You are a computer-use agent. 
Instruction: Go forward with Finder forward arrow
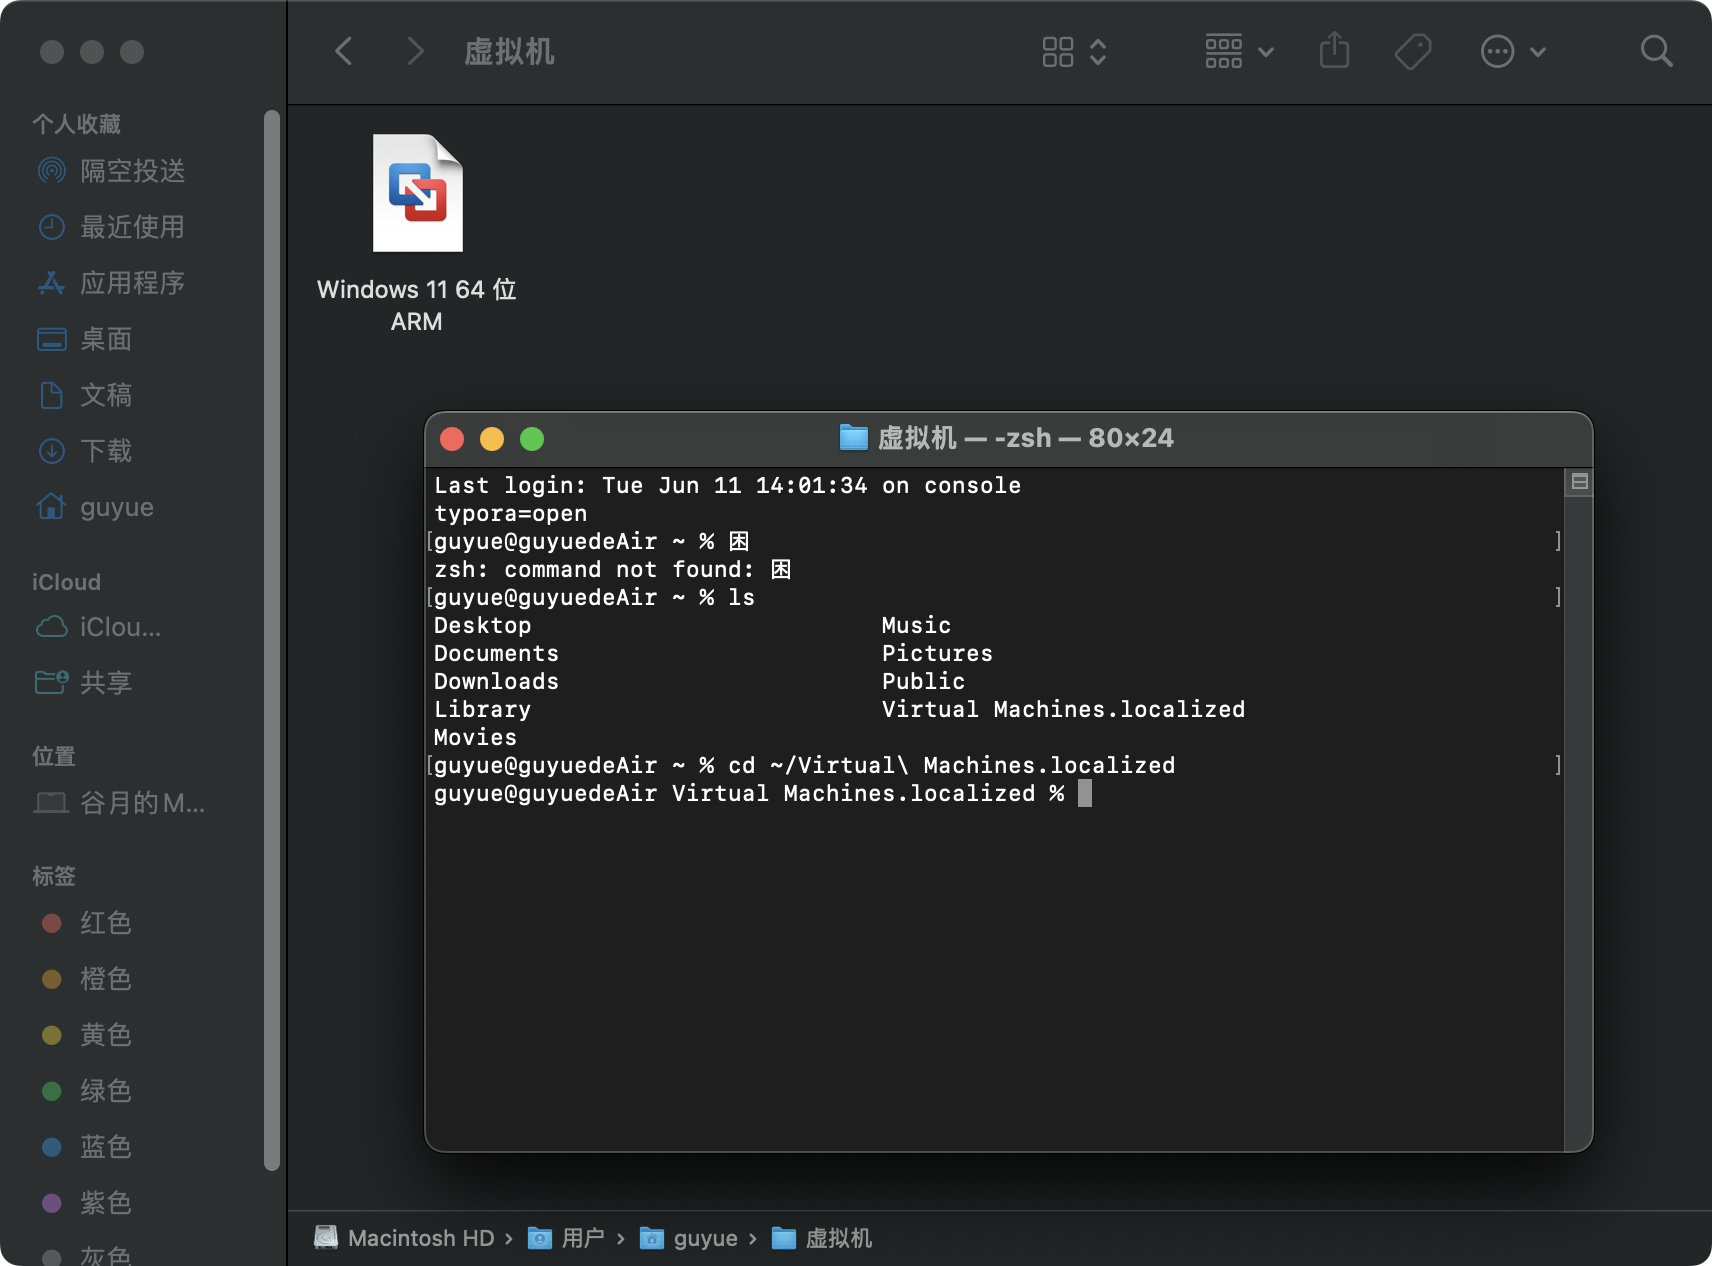pyautogui.click(x=415, y=51)
